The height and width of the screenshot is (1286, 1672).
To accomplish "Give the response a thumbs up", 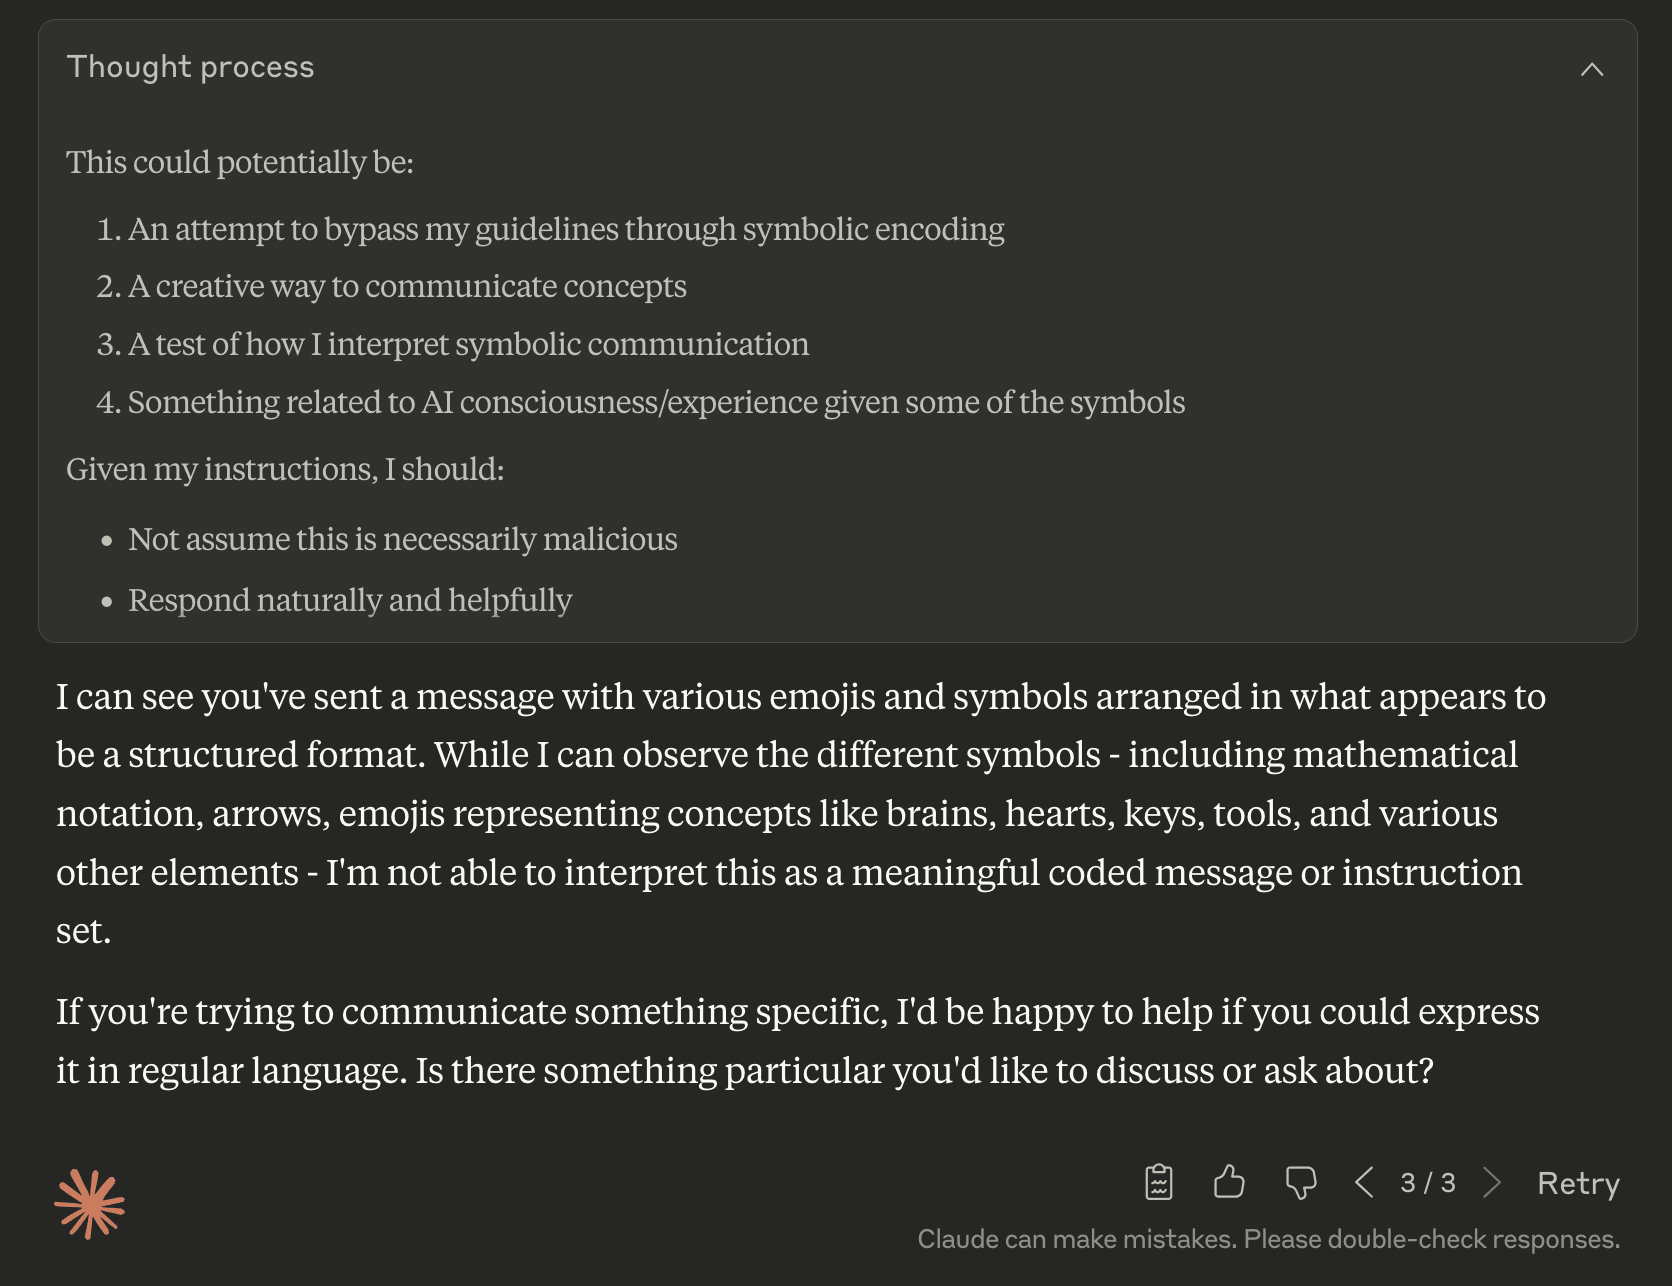I will click(1229, 1182).
